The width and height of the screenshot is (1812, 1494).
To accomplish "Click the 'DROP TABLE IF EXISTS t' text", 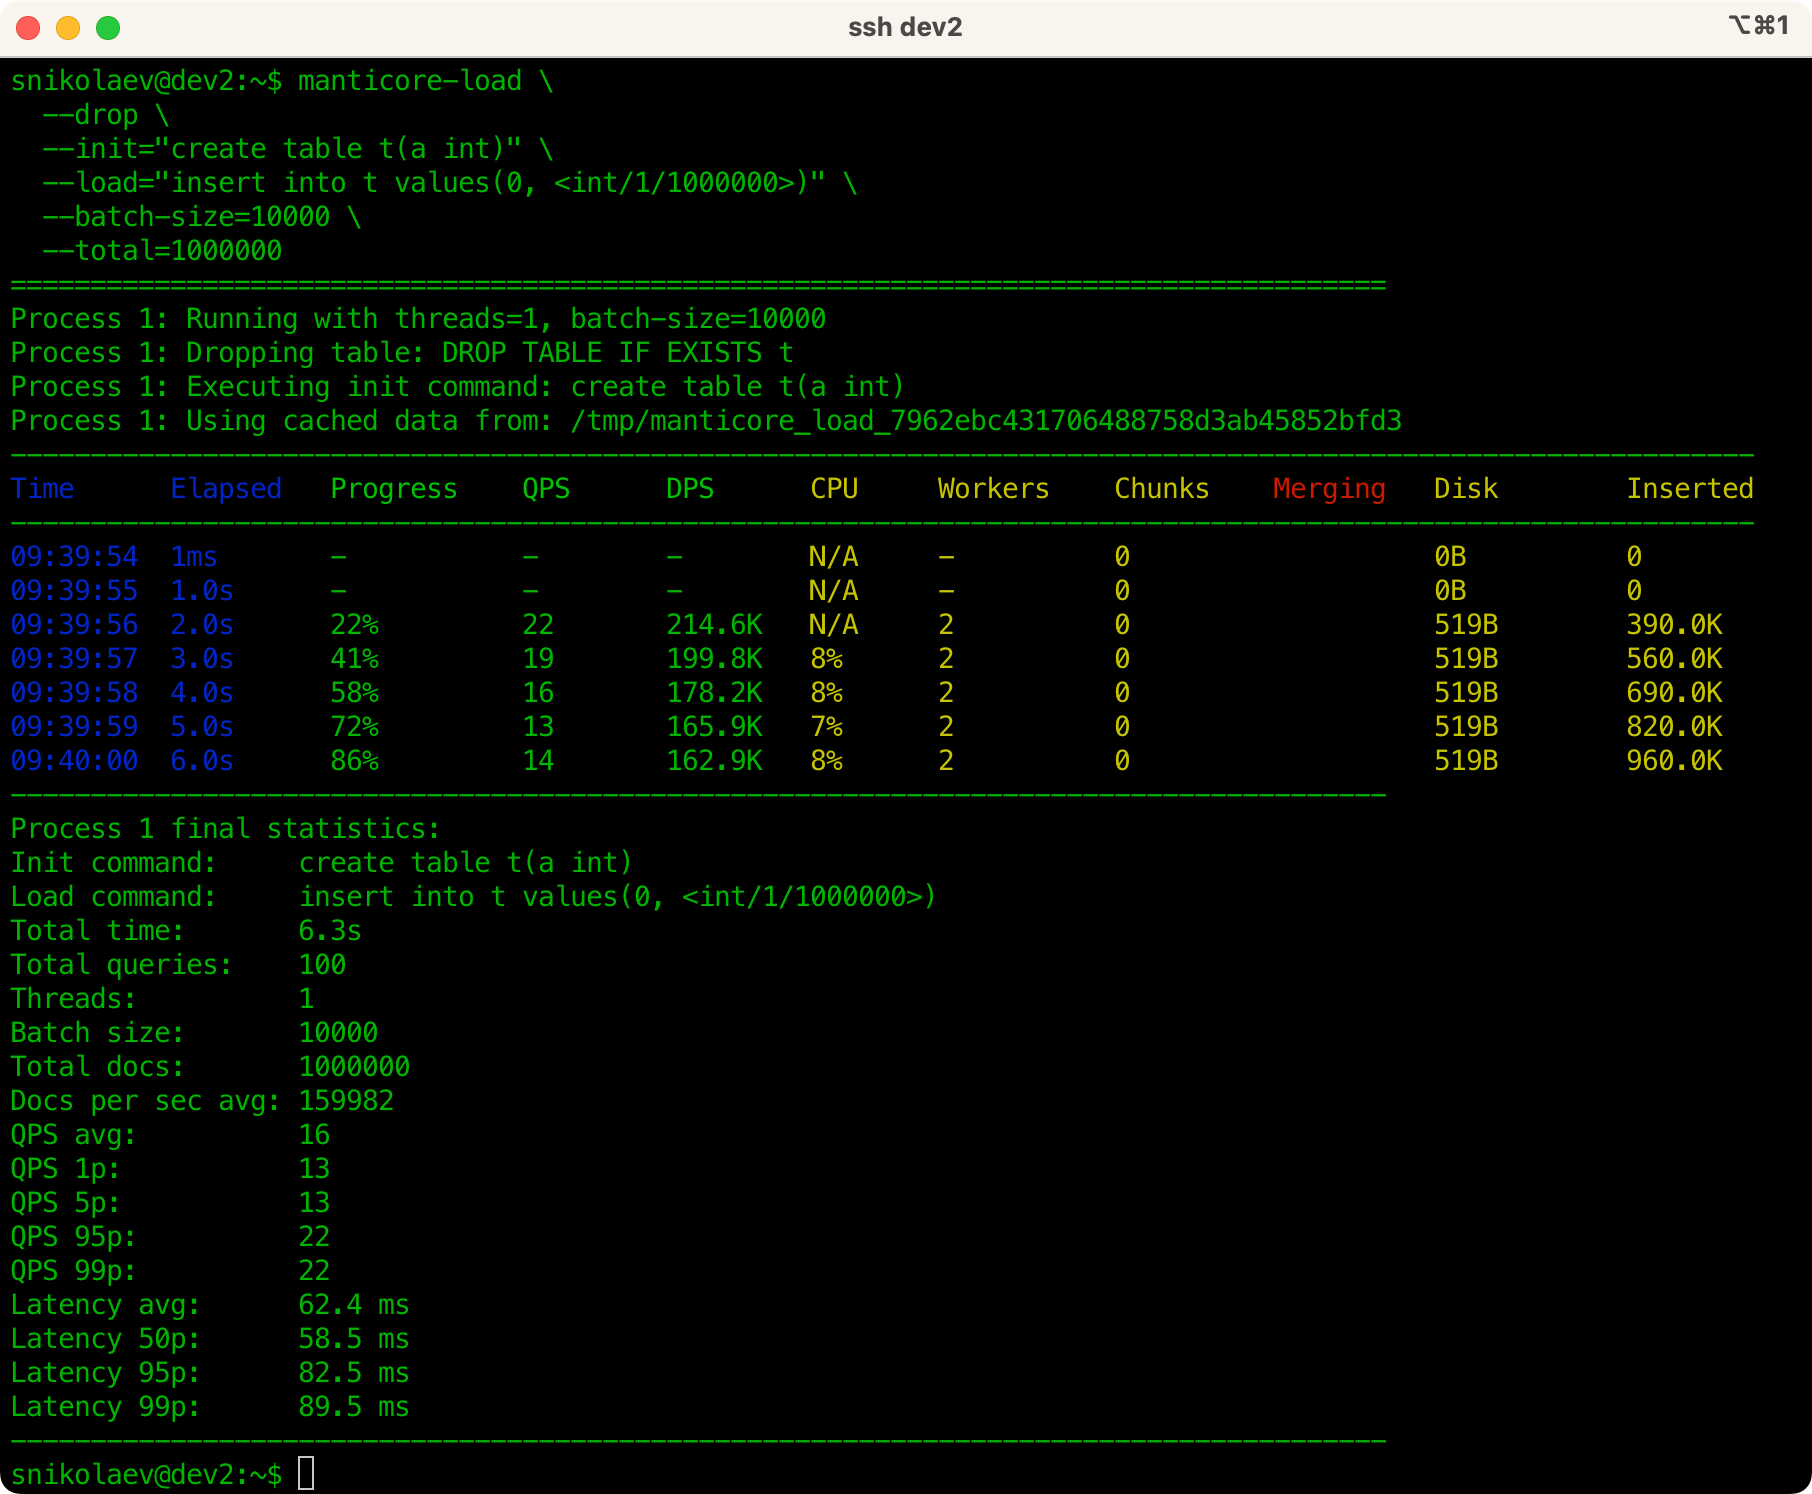I will [618, 353].
